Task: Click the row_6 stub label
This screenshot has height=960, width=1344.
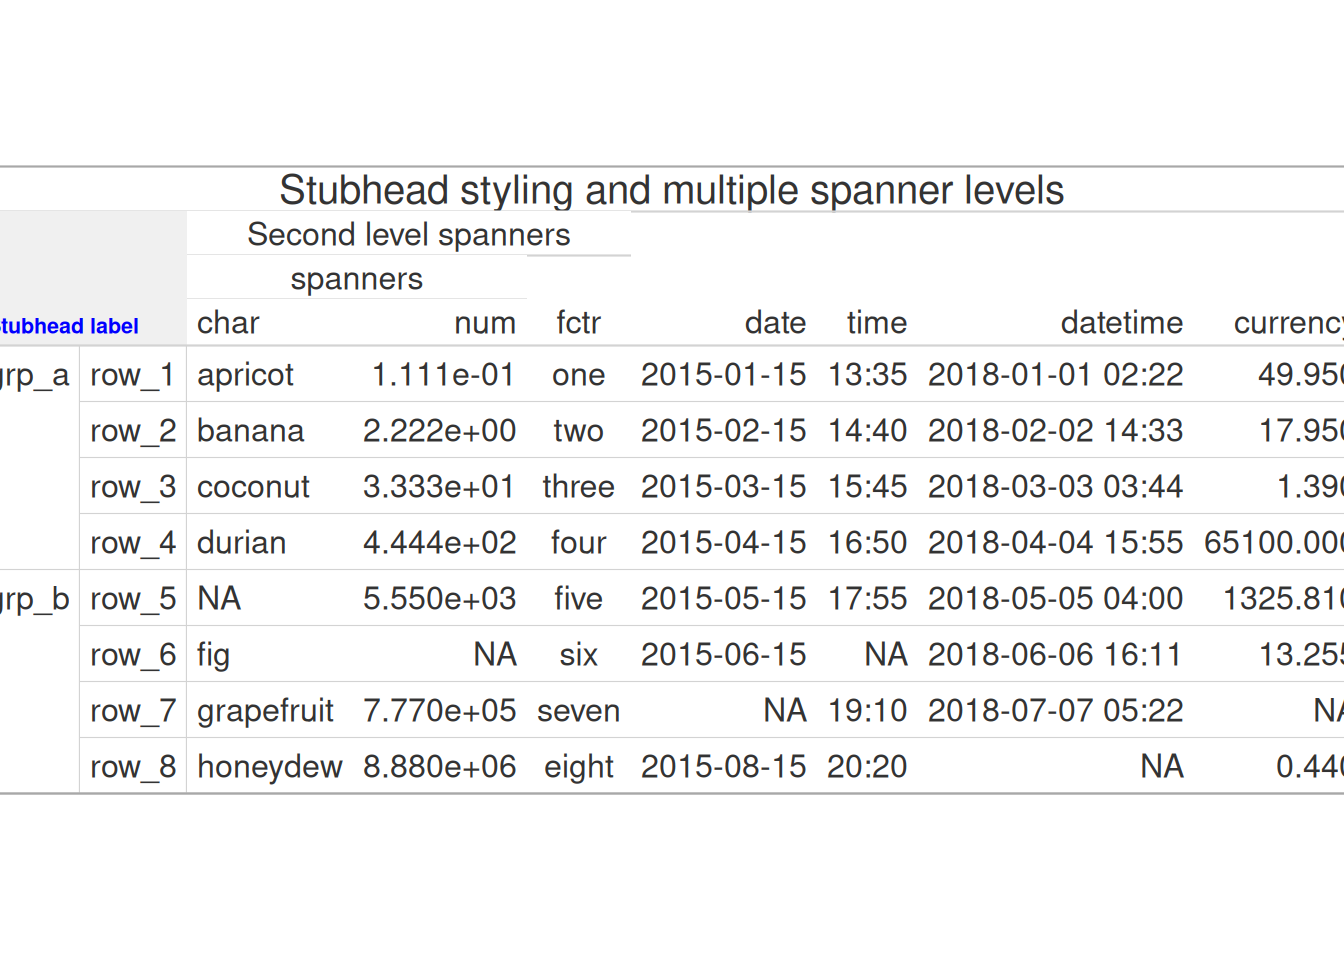Action: (133, 655)
